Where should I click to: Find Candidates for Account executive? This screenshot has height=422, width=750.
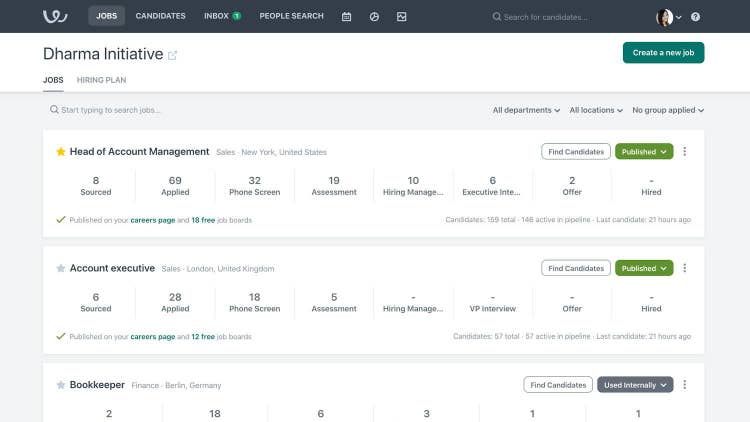[x=576, y=268]
